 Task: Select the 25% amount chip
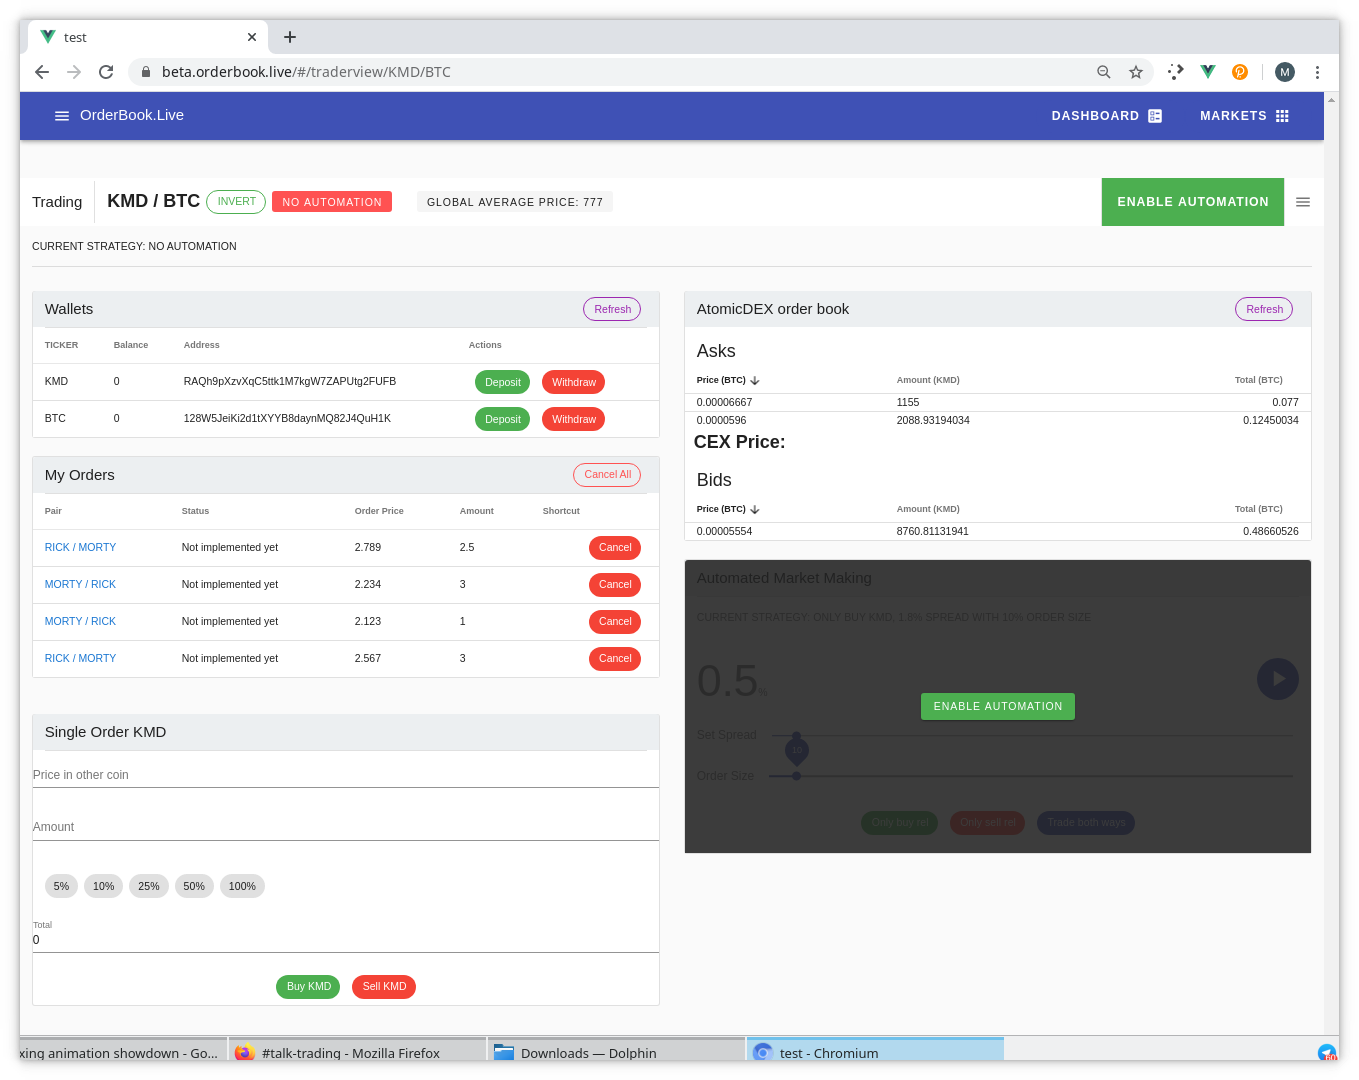[149, 886]
